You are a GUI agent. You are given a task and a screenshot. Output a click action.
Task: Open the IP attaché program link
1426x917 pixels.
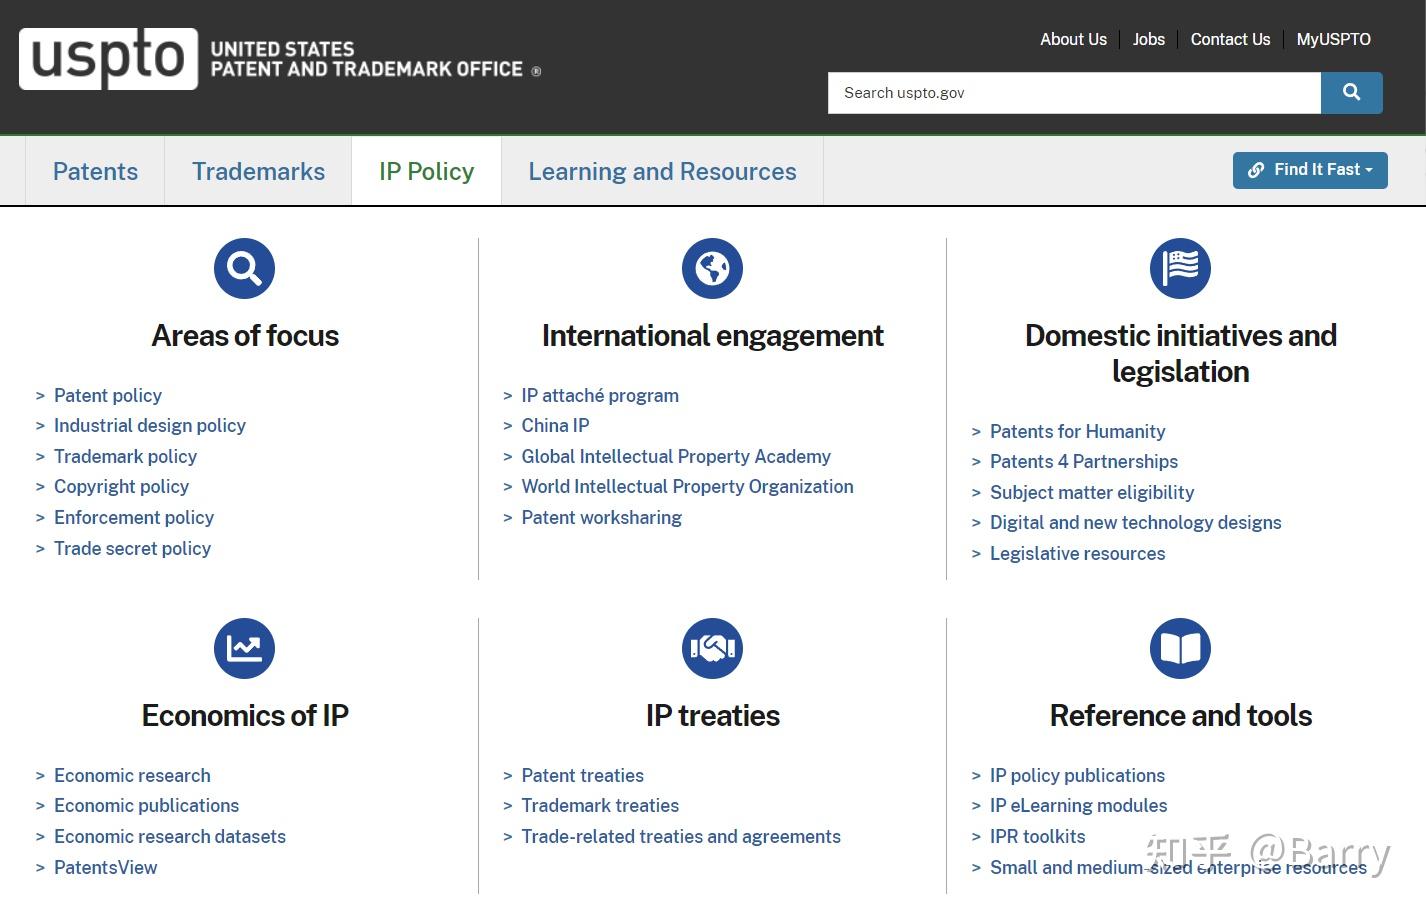point(600,395)
